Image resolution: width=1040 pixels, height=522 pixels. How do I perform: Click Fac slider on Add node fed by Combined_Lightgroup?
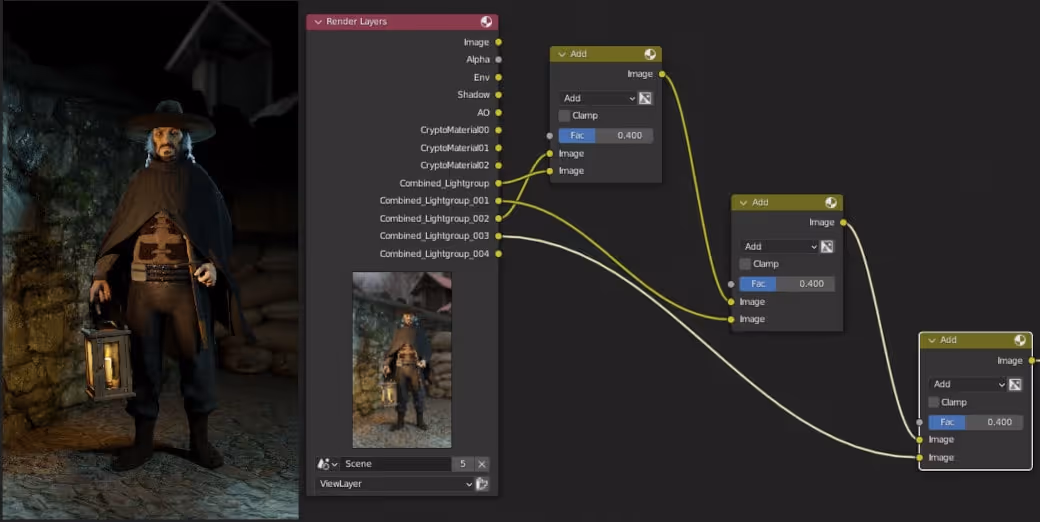606,135
